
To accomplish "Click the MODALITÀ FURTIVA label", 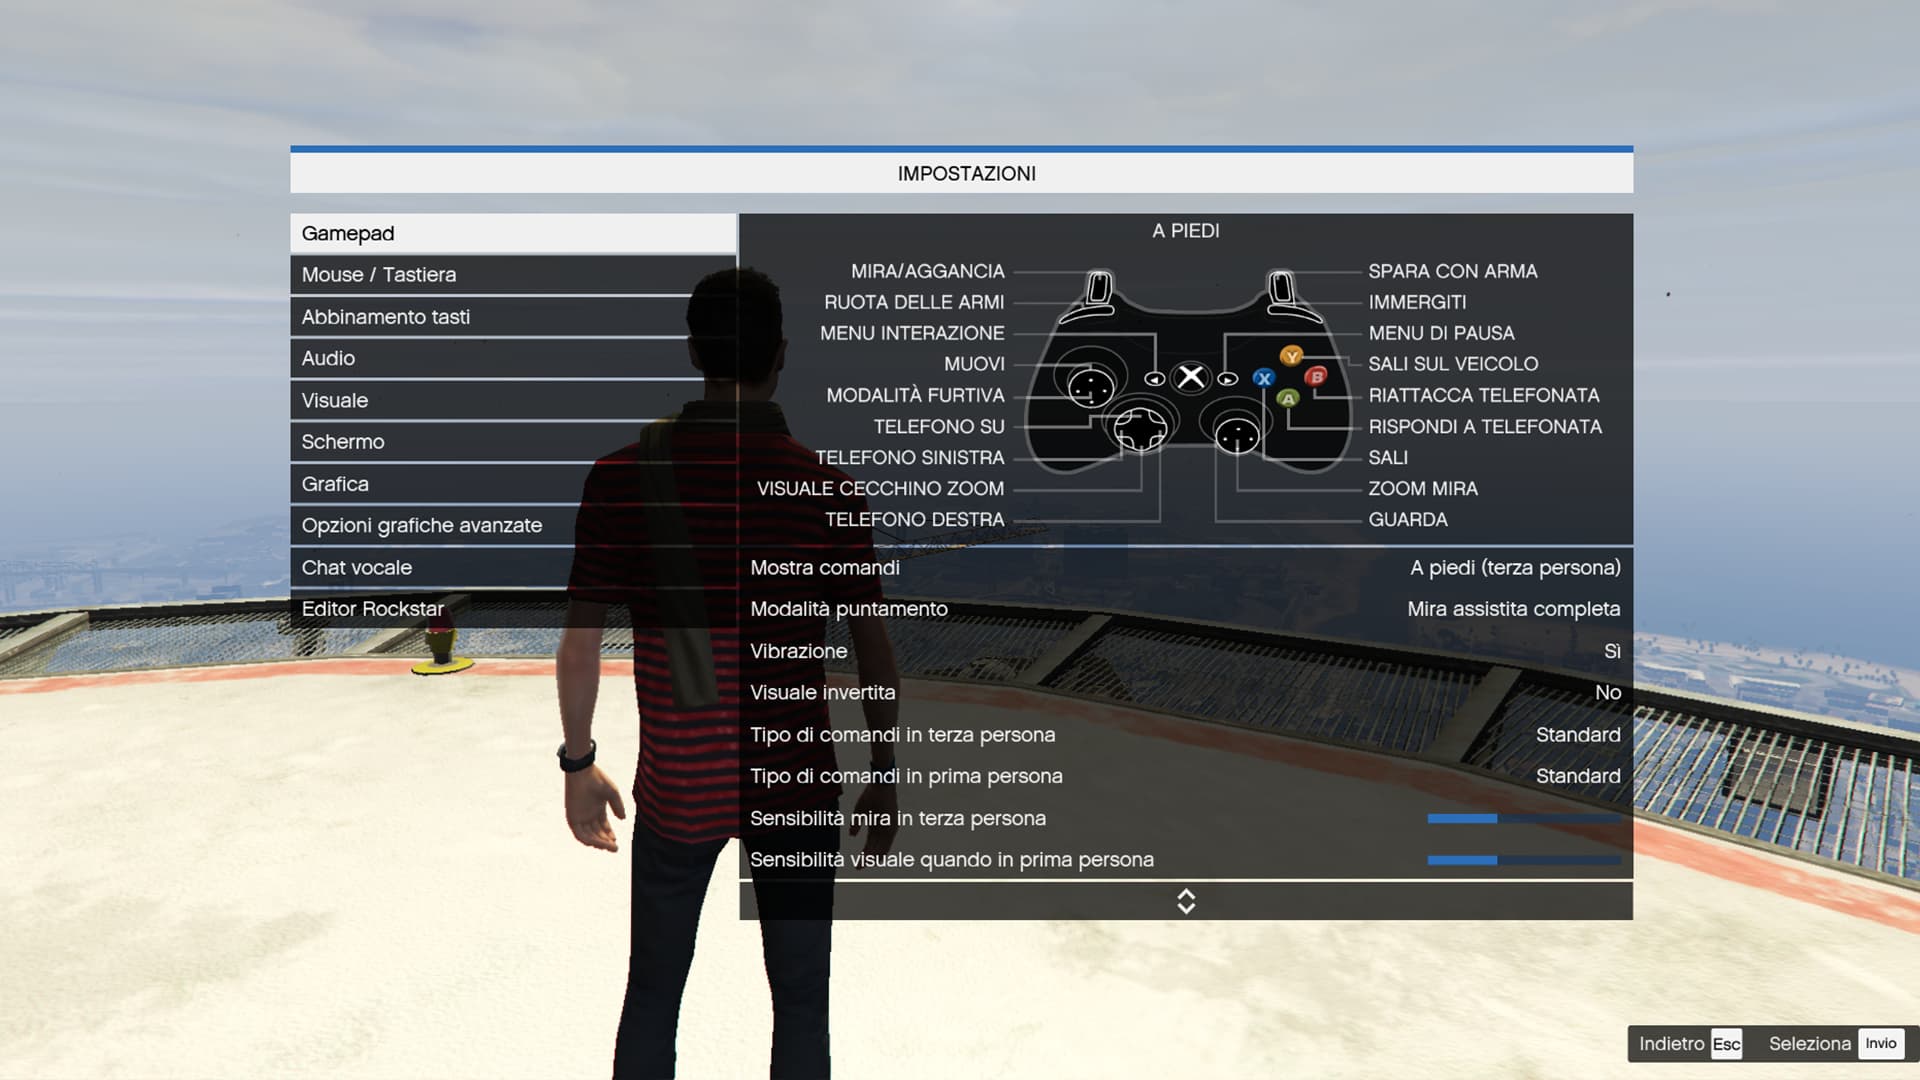I will 915,395.
